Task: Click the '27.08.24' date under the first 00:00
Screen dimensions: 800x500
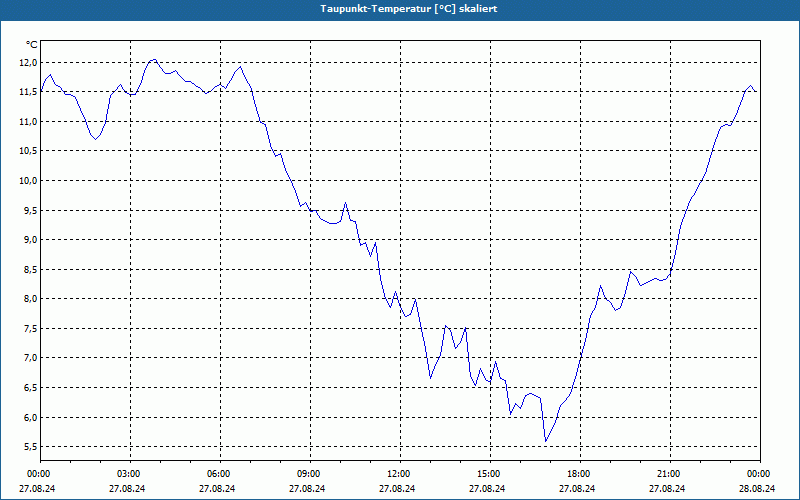Action: point(37,488)
